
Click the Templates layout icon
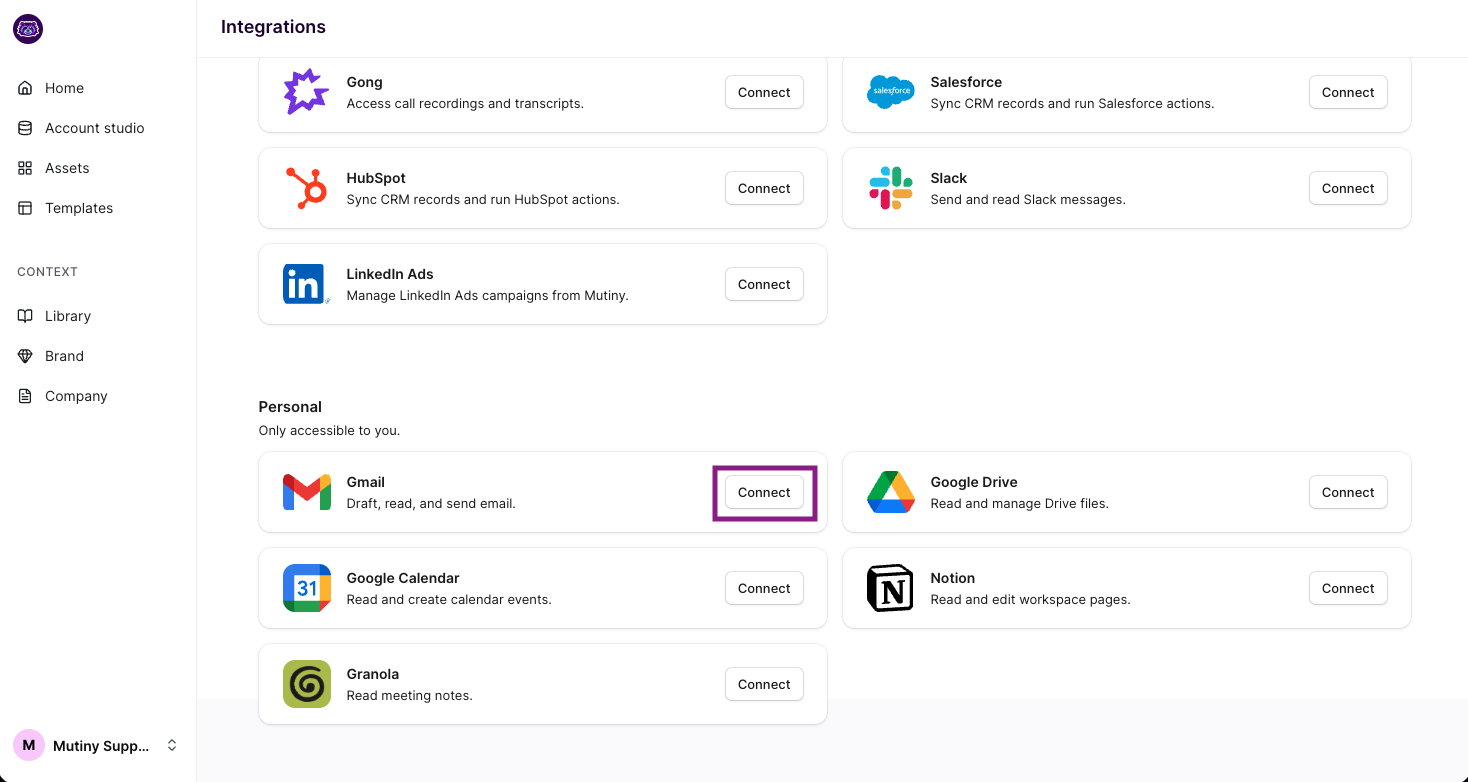point(25,208)
